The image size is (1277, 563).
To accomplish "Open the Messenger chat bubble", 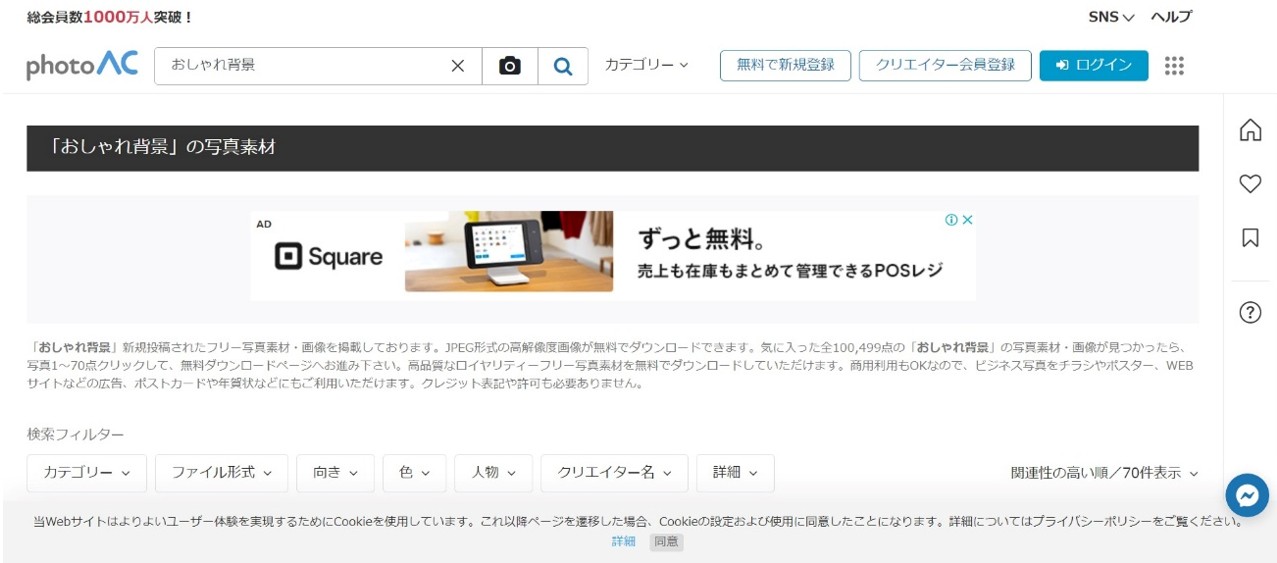I will (1247, 495).
